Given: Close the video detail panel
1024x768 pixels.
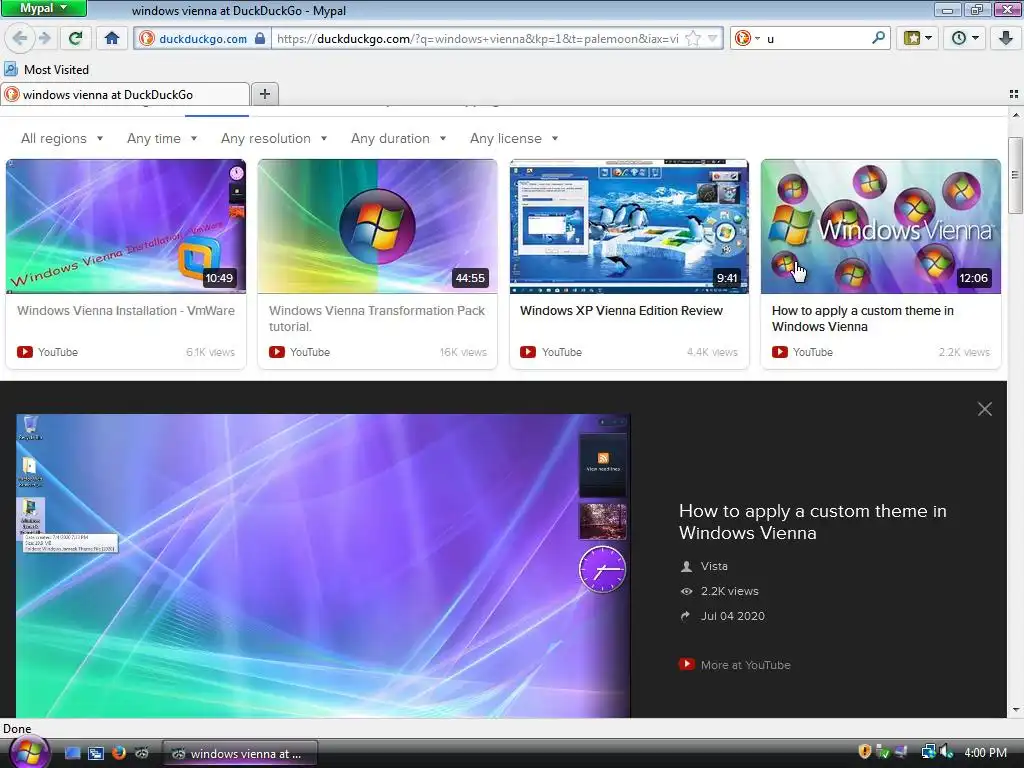Looking at the screenshot, I should [984, 409].
